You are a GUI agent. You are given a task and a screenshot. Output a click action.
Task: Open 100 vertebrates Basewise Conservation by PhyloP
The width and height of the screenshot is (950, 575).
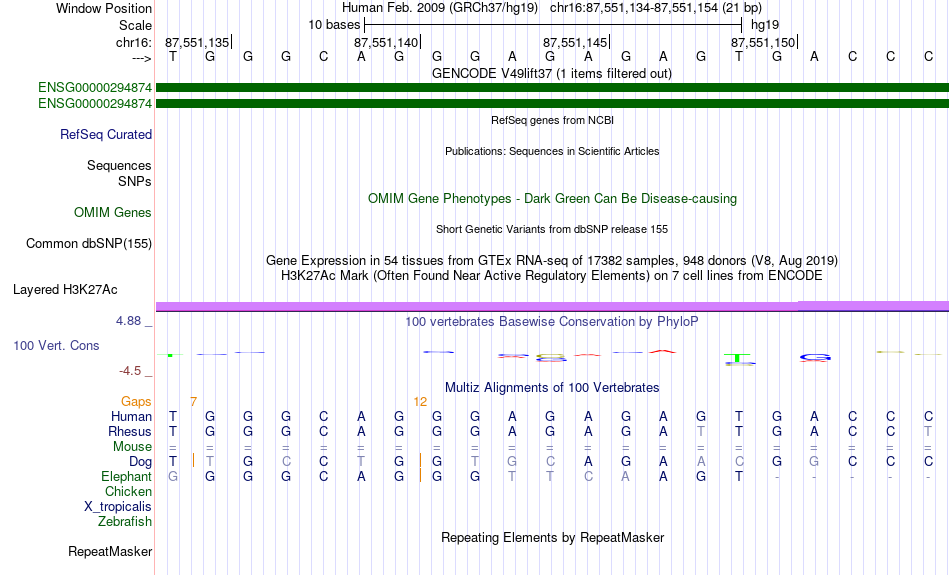552,322
